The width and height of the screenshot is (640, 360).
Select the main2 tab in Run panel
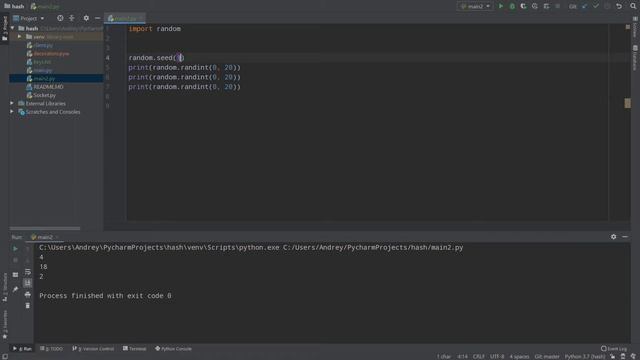[x=44, y=237]
